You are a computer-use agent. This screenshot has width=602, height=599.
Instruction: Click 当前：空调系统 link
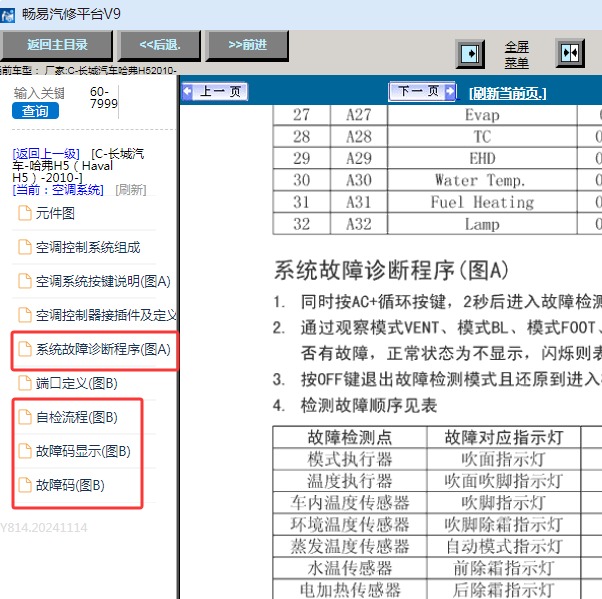click(x=58, y=189)
